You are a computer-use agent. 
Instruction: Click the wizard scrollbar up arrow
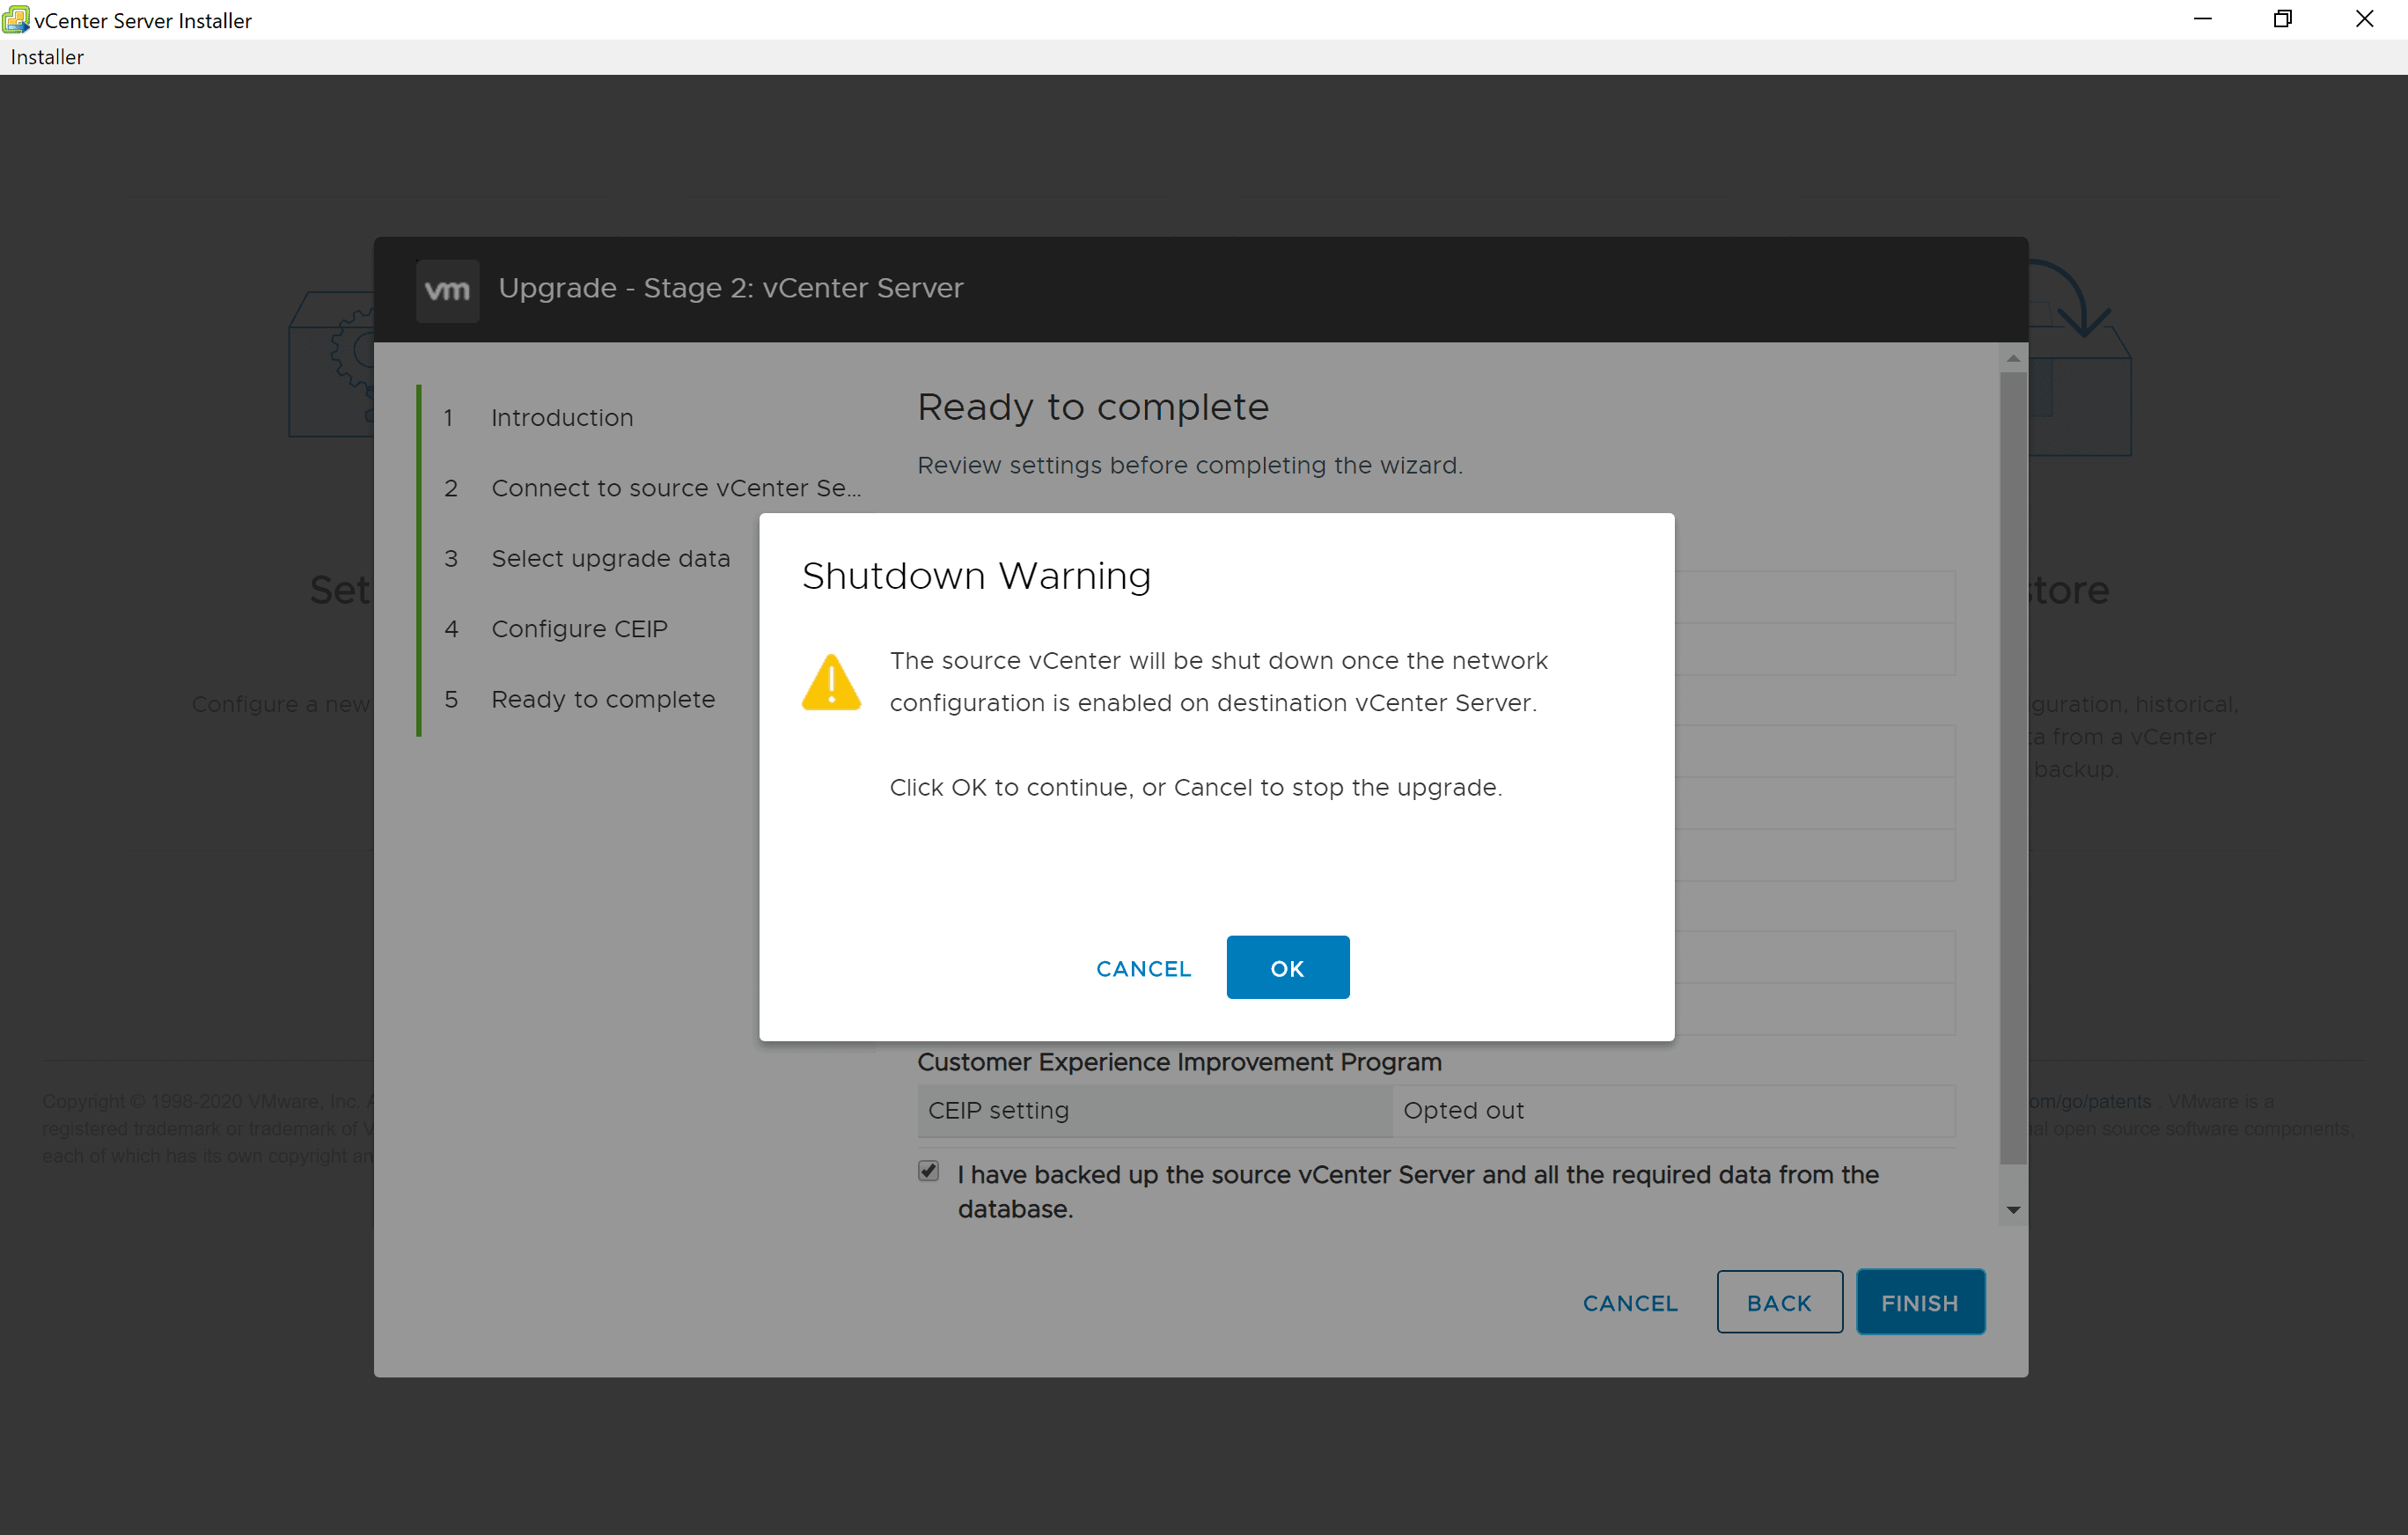pos(2013,358)
